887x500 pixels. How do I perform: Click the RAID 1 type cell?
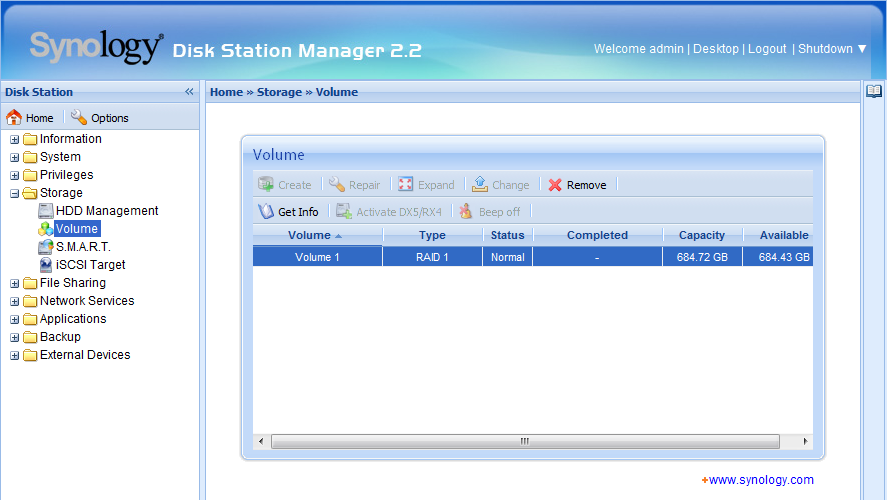pyautogui.click(x=432, y=257)
